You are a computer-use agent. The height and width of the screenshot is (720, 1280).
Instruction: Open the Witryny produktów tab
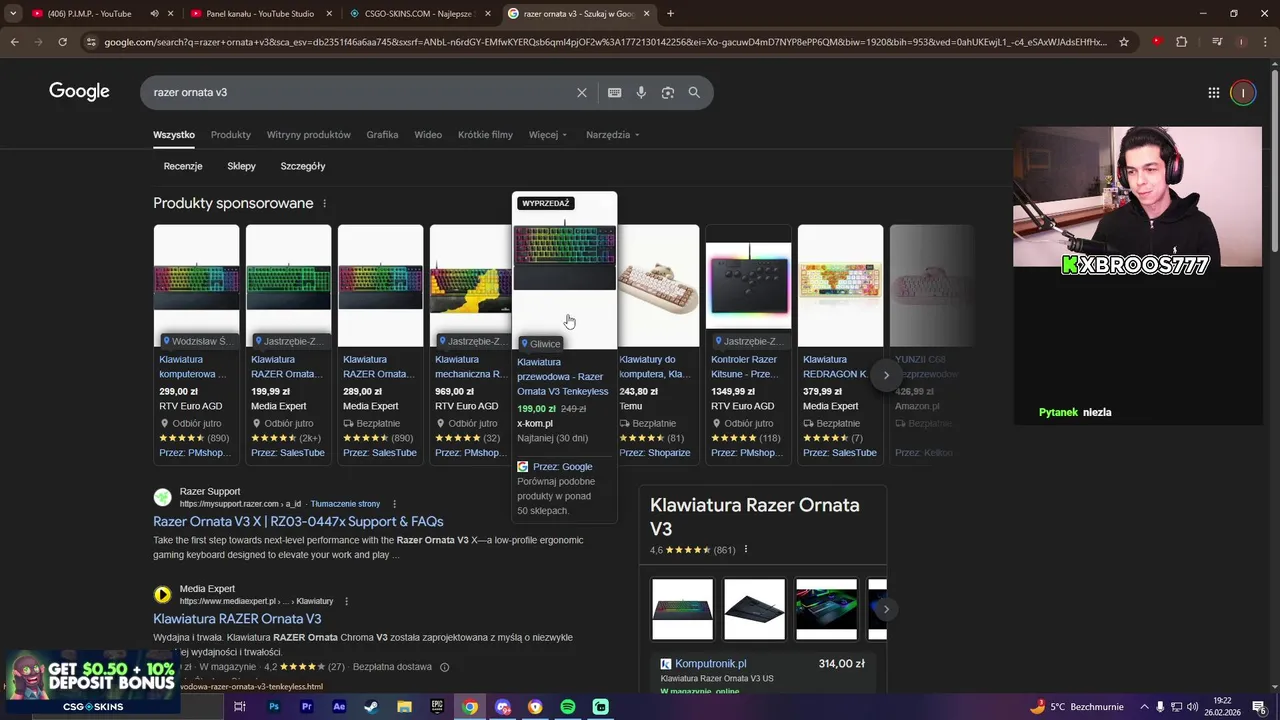[x=309, y=135]
